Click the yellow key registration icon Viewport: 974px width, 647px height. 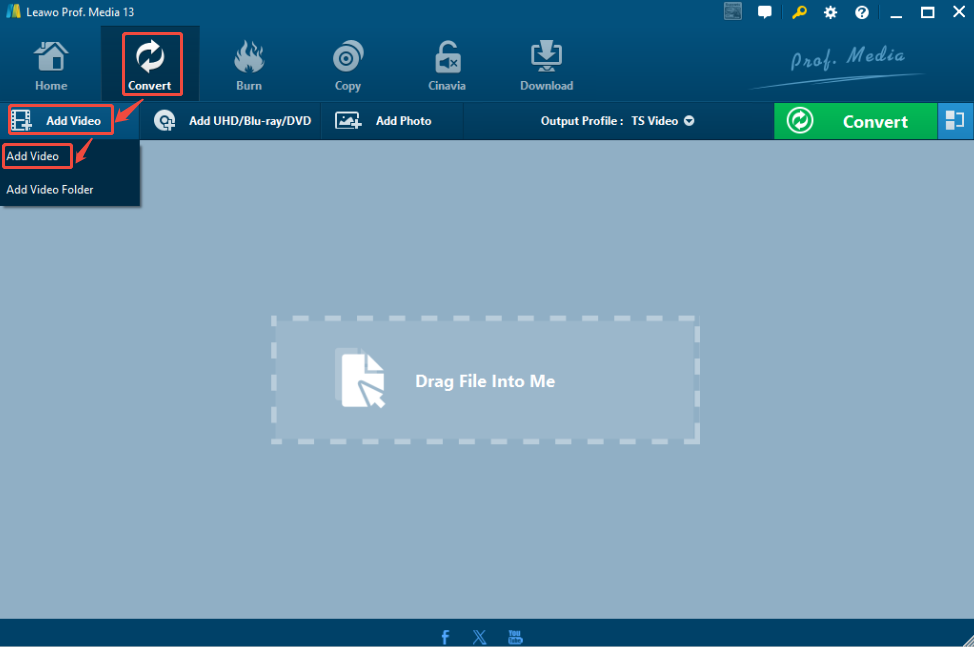click(x=798, y=12)
